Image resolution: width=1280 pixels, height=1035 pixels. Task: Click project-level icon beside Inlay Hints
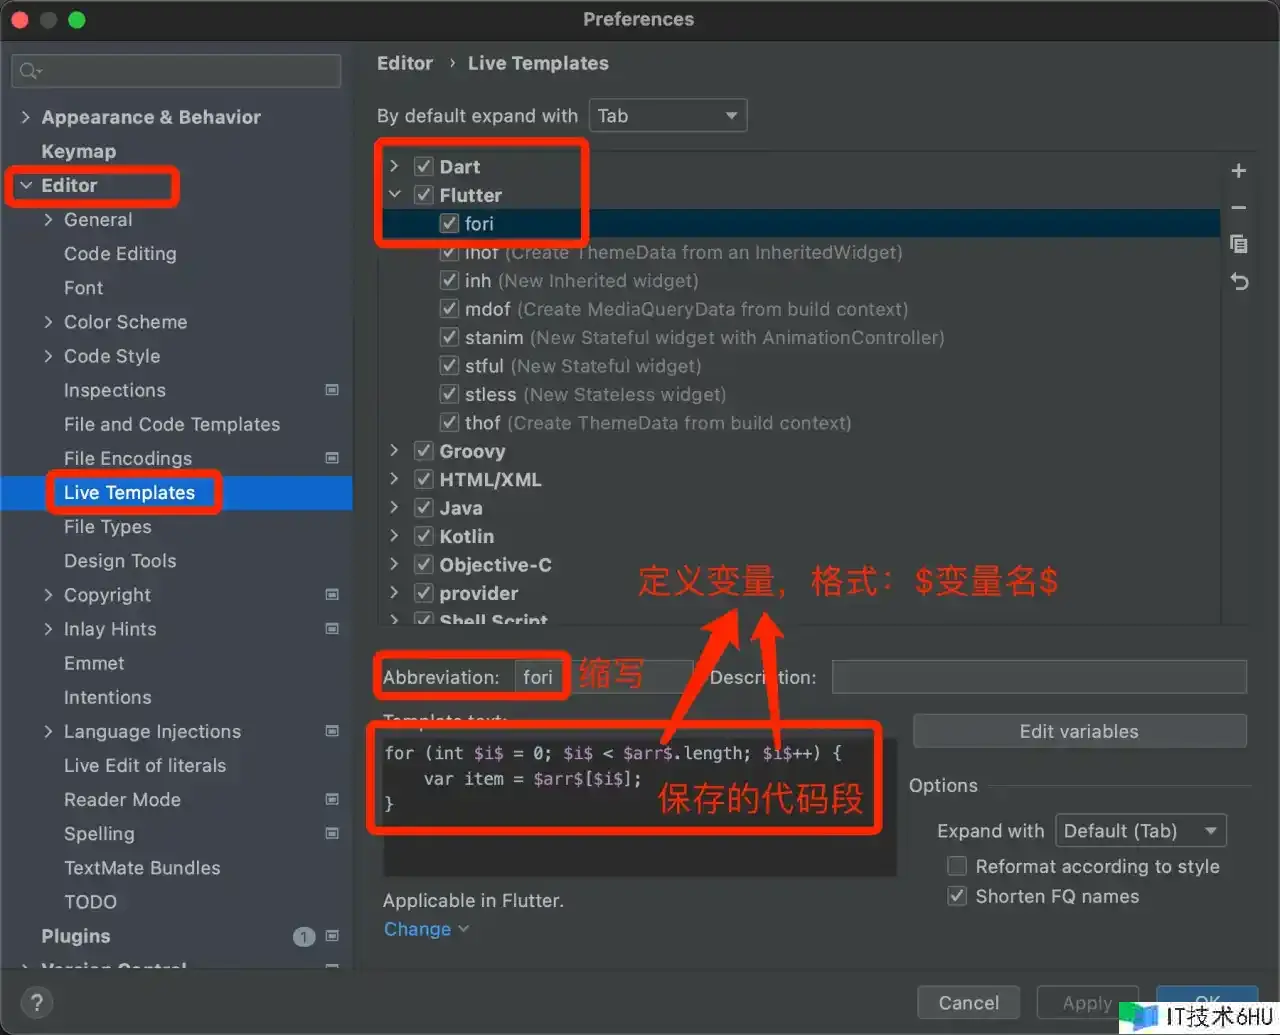[x=332, y=629]
